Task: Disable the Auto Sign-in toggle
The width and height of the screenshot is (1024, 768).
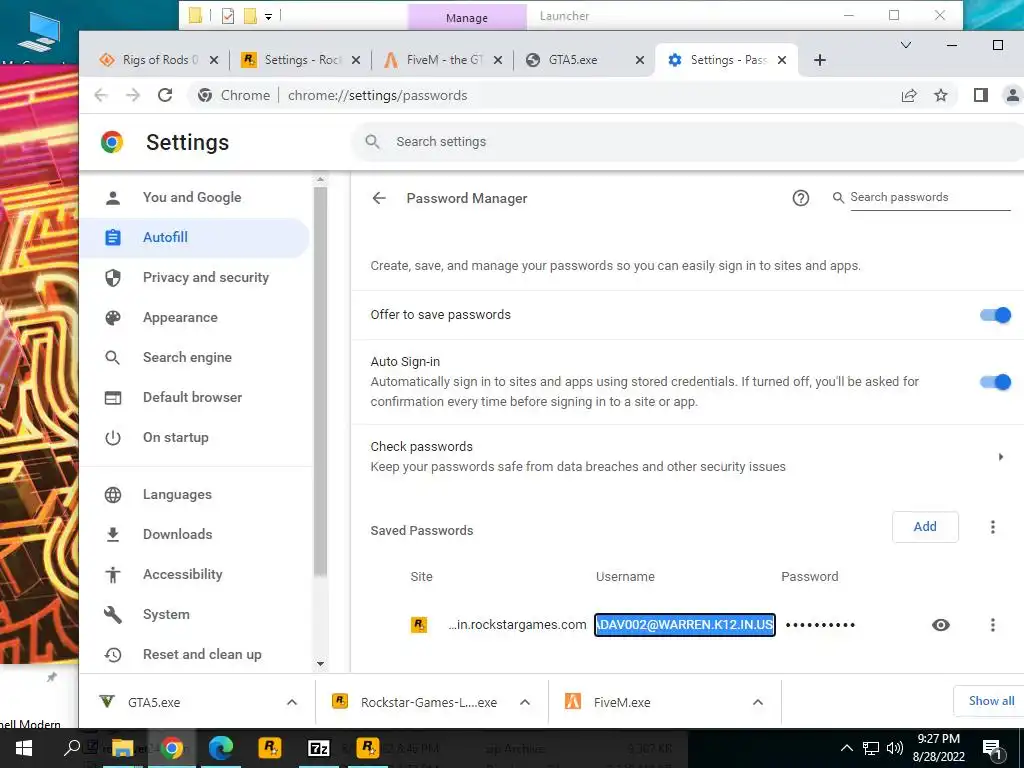Action: click(x=995, y=381)
